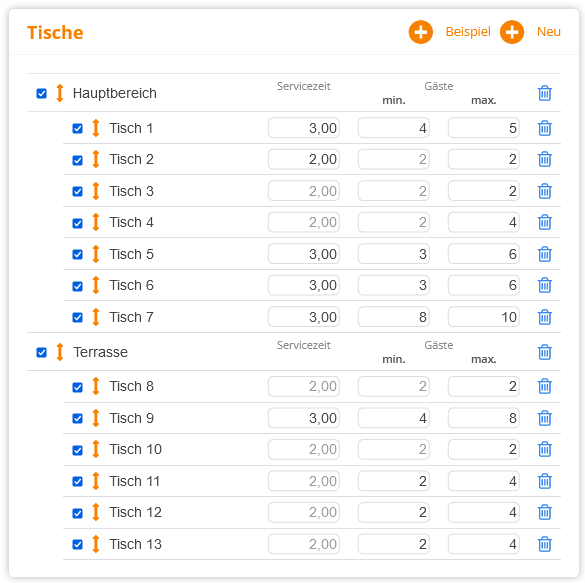Select the min. guests field of Tisch 9

click(394, 418)
